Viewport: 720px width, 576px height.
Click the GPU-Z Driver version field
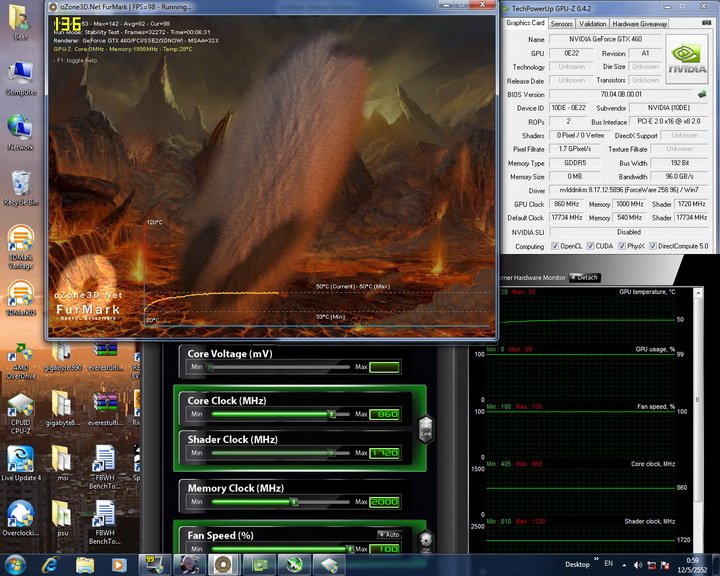click(629, 190)
